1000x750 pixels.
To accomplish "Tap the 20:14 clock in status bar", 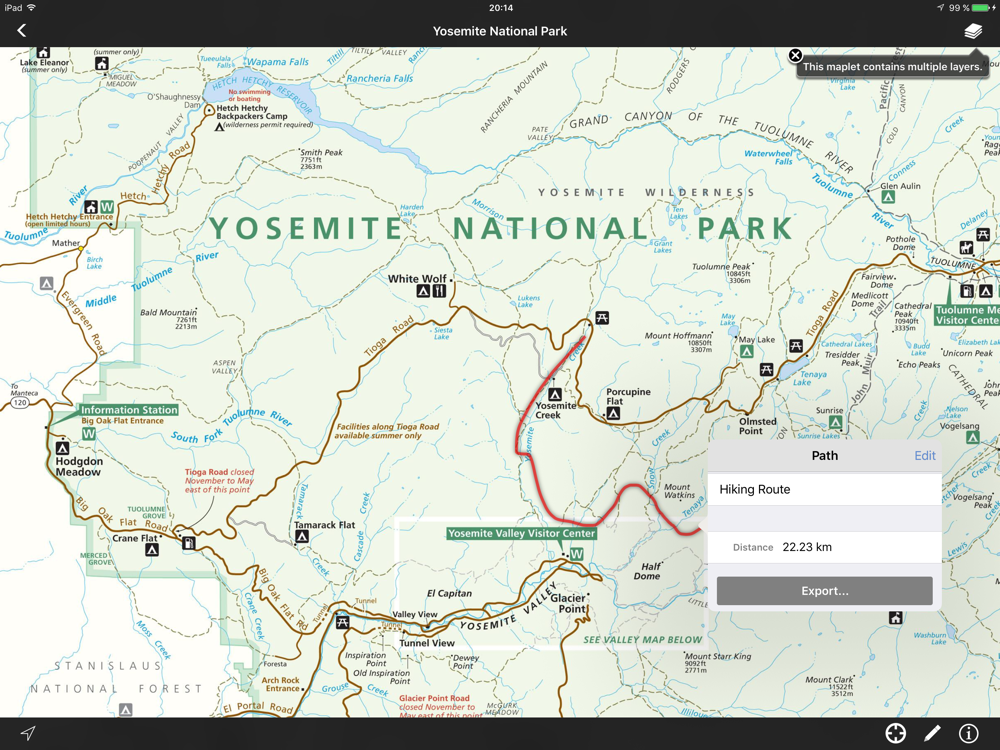I will pos(501,8).
